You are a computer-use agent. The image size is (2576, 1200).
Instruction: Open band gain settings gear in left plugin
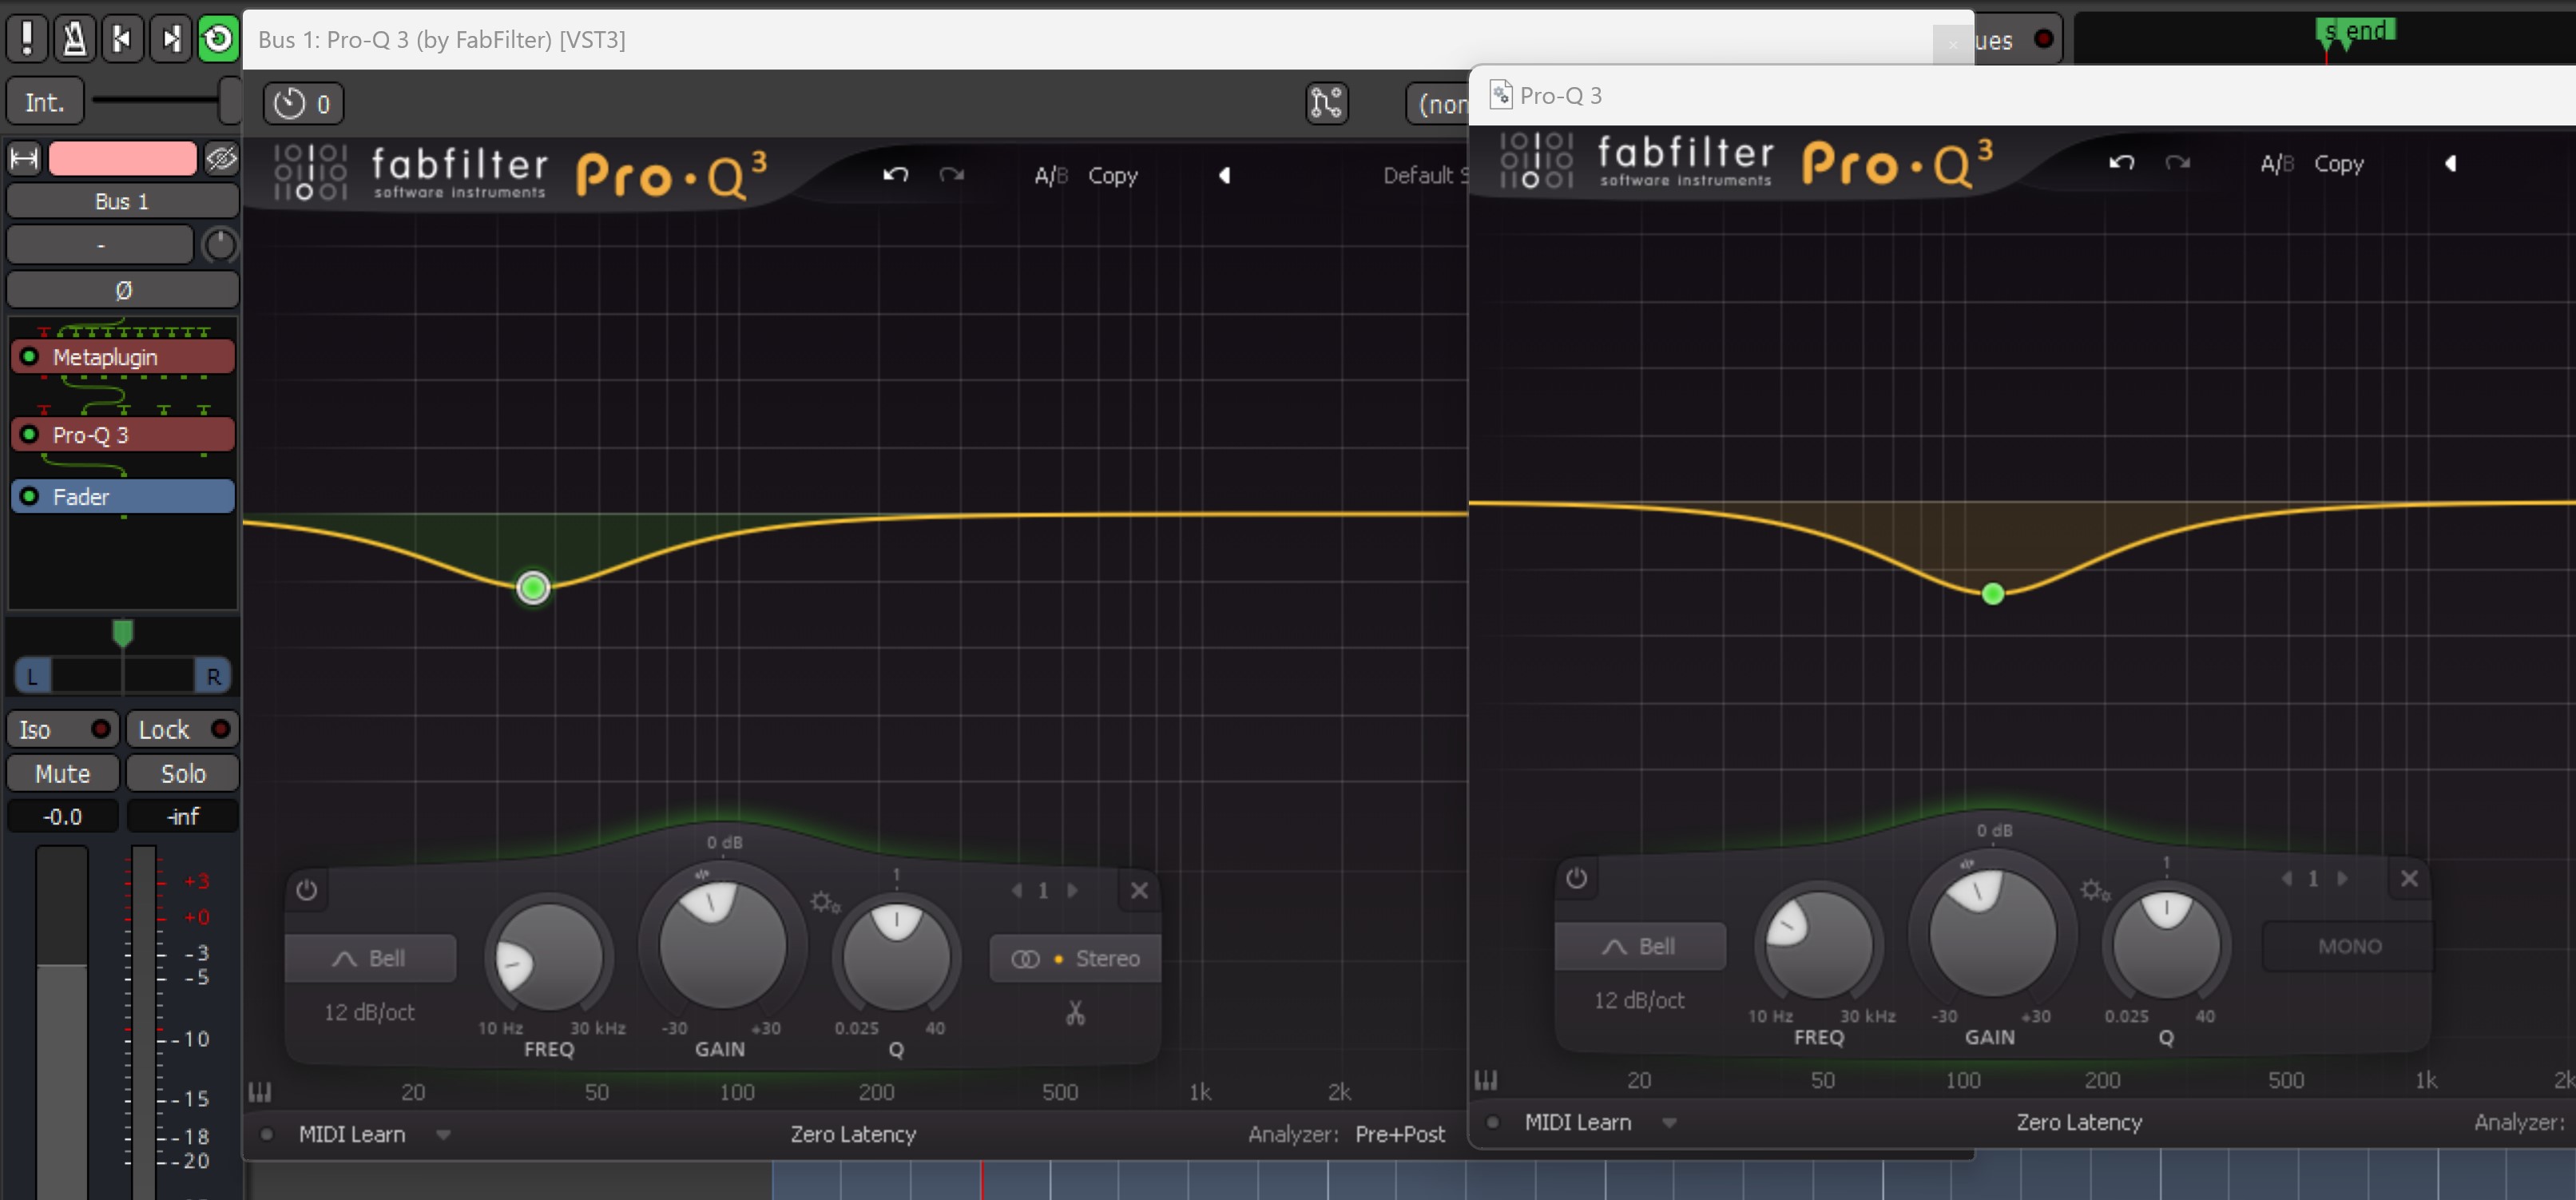(824, 902)
